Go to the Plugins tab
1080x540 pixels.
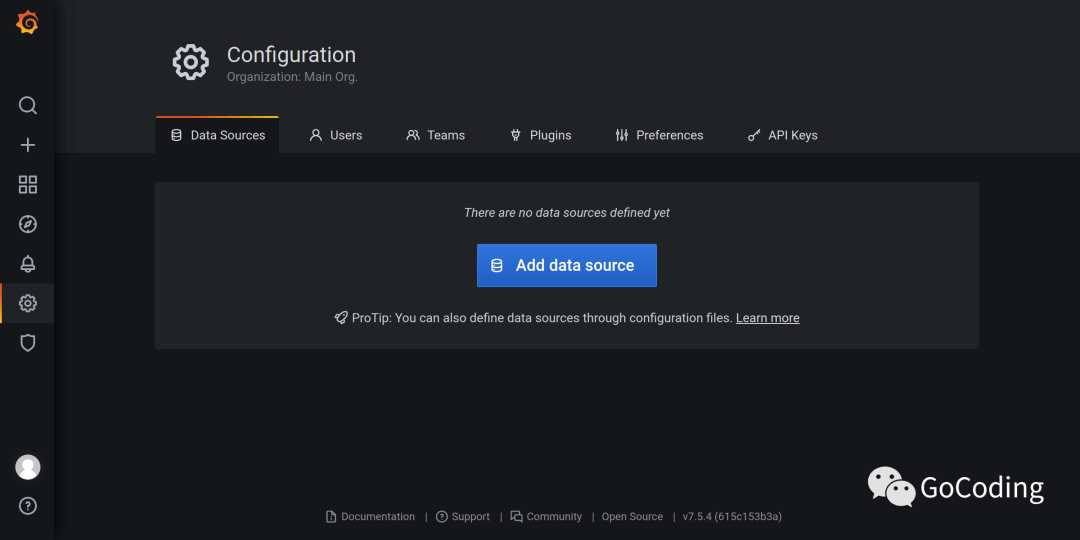541,135
